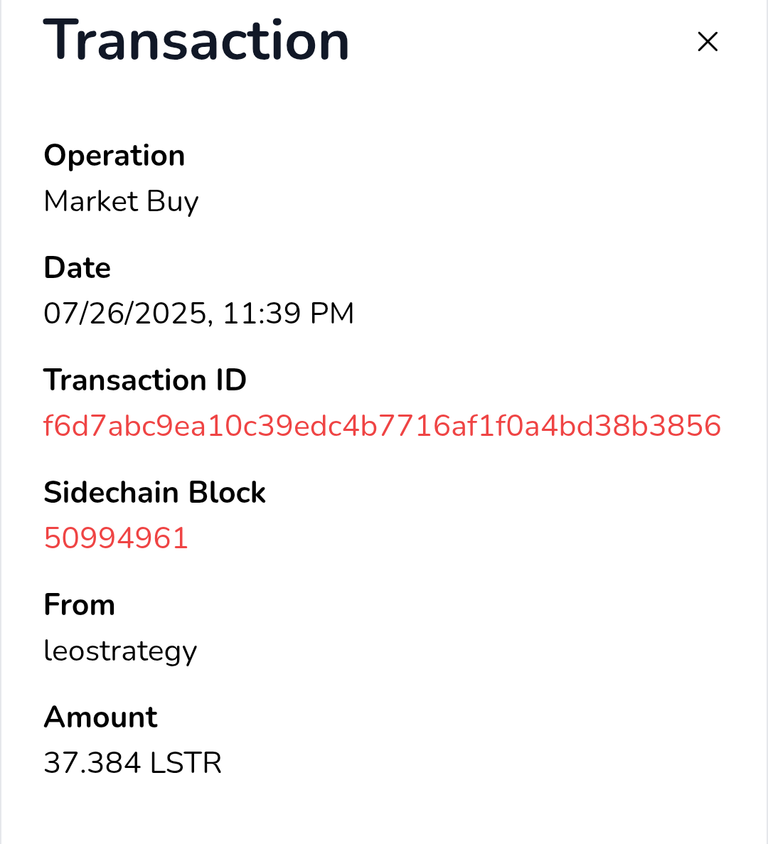Click the leostrategy account name
This screenshot has height=844, width=768.
[x=120, y=652]
